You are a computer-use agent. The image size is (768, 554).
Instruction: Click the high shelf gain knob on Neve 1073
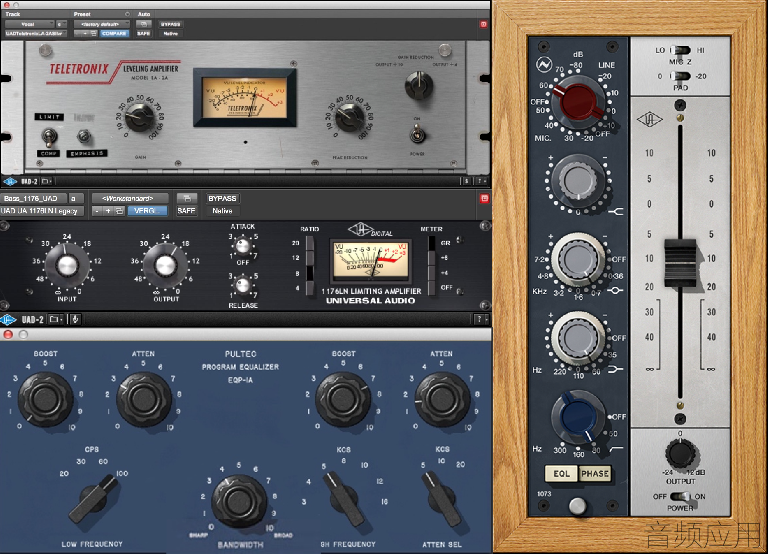tap(578, 180)
